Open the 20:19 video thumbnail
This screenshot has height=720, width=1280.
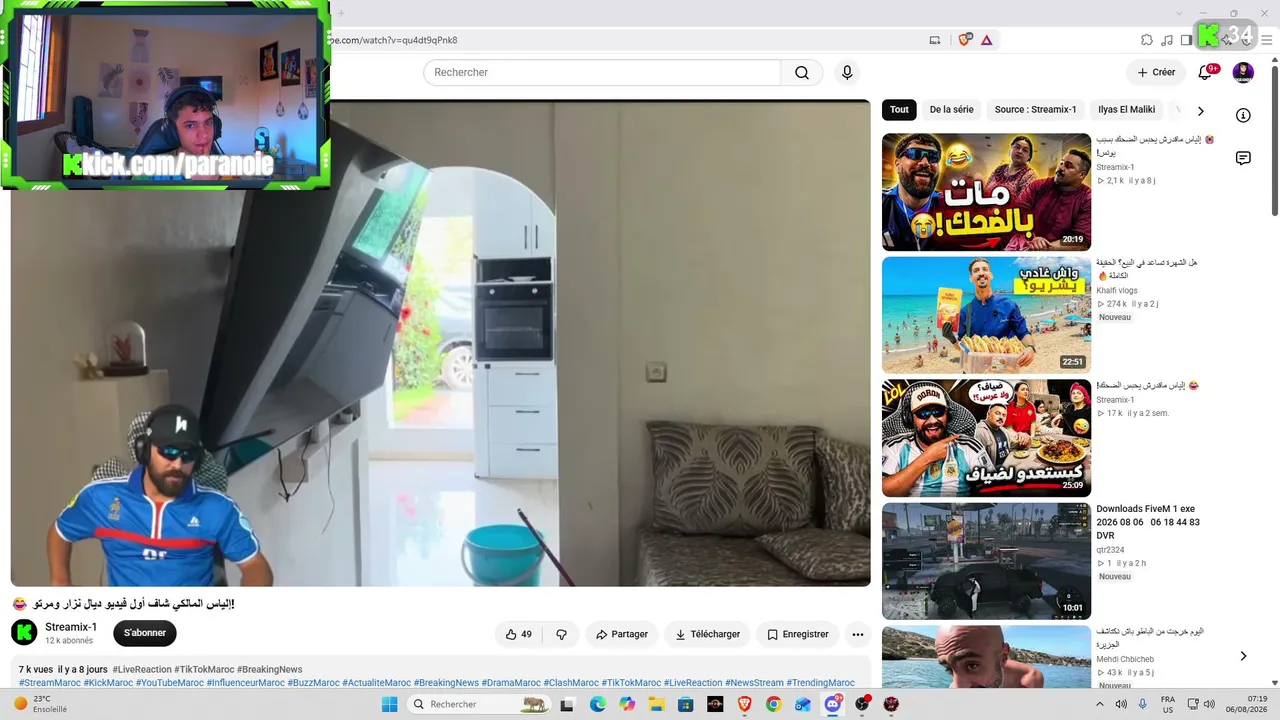[x=986, y=192]
